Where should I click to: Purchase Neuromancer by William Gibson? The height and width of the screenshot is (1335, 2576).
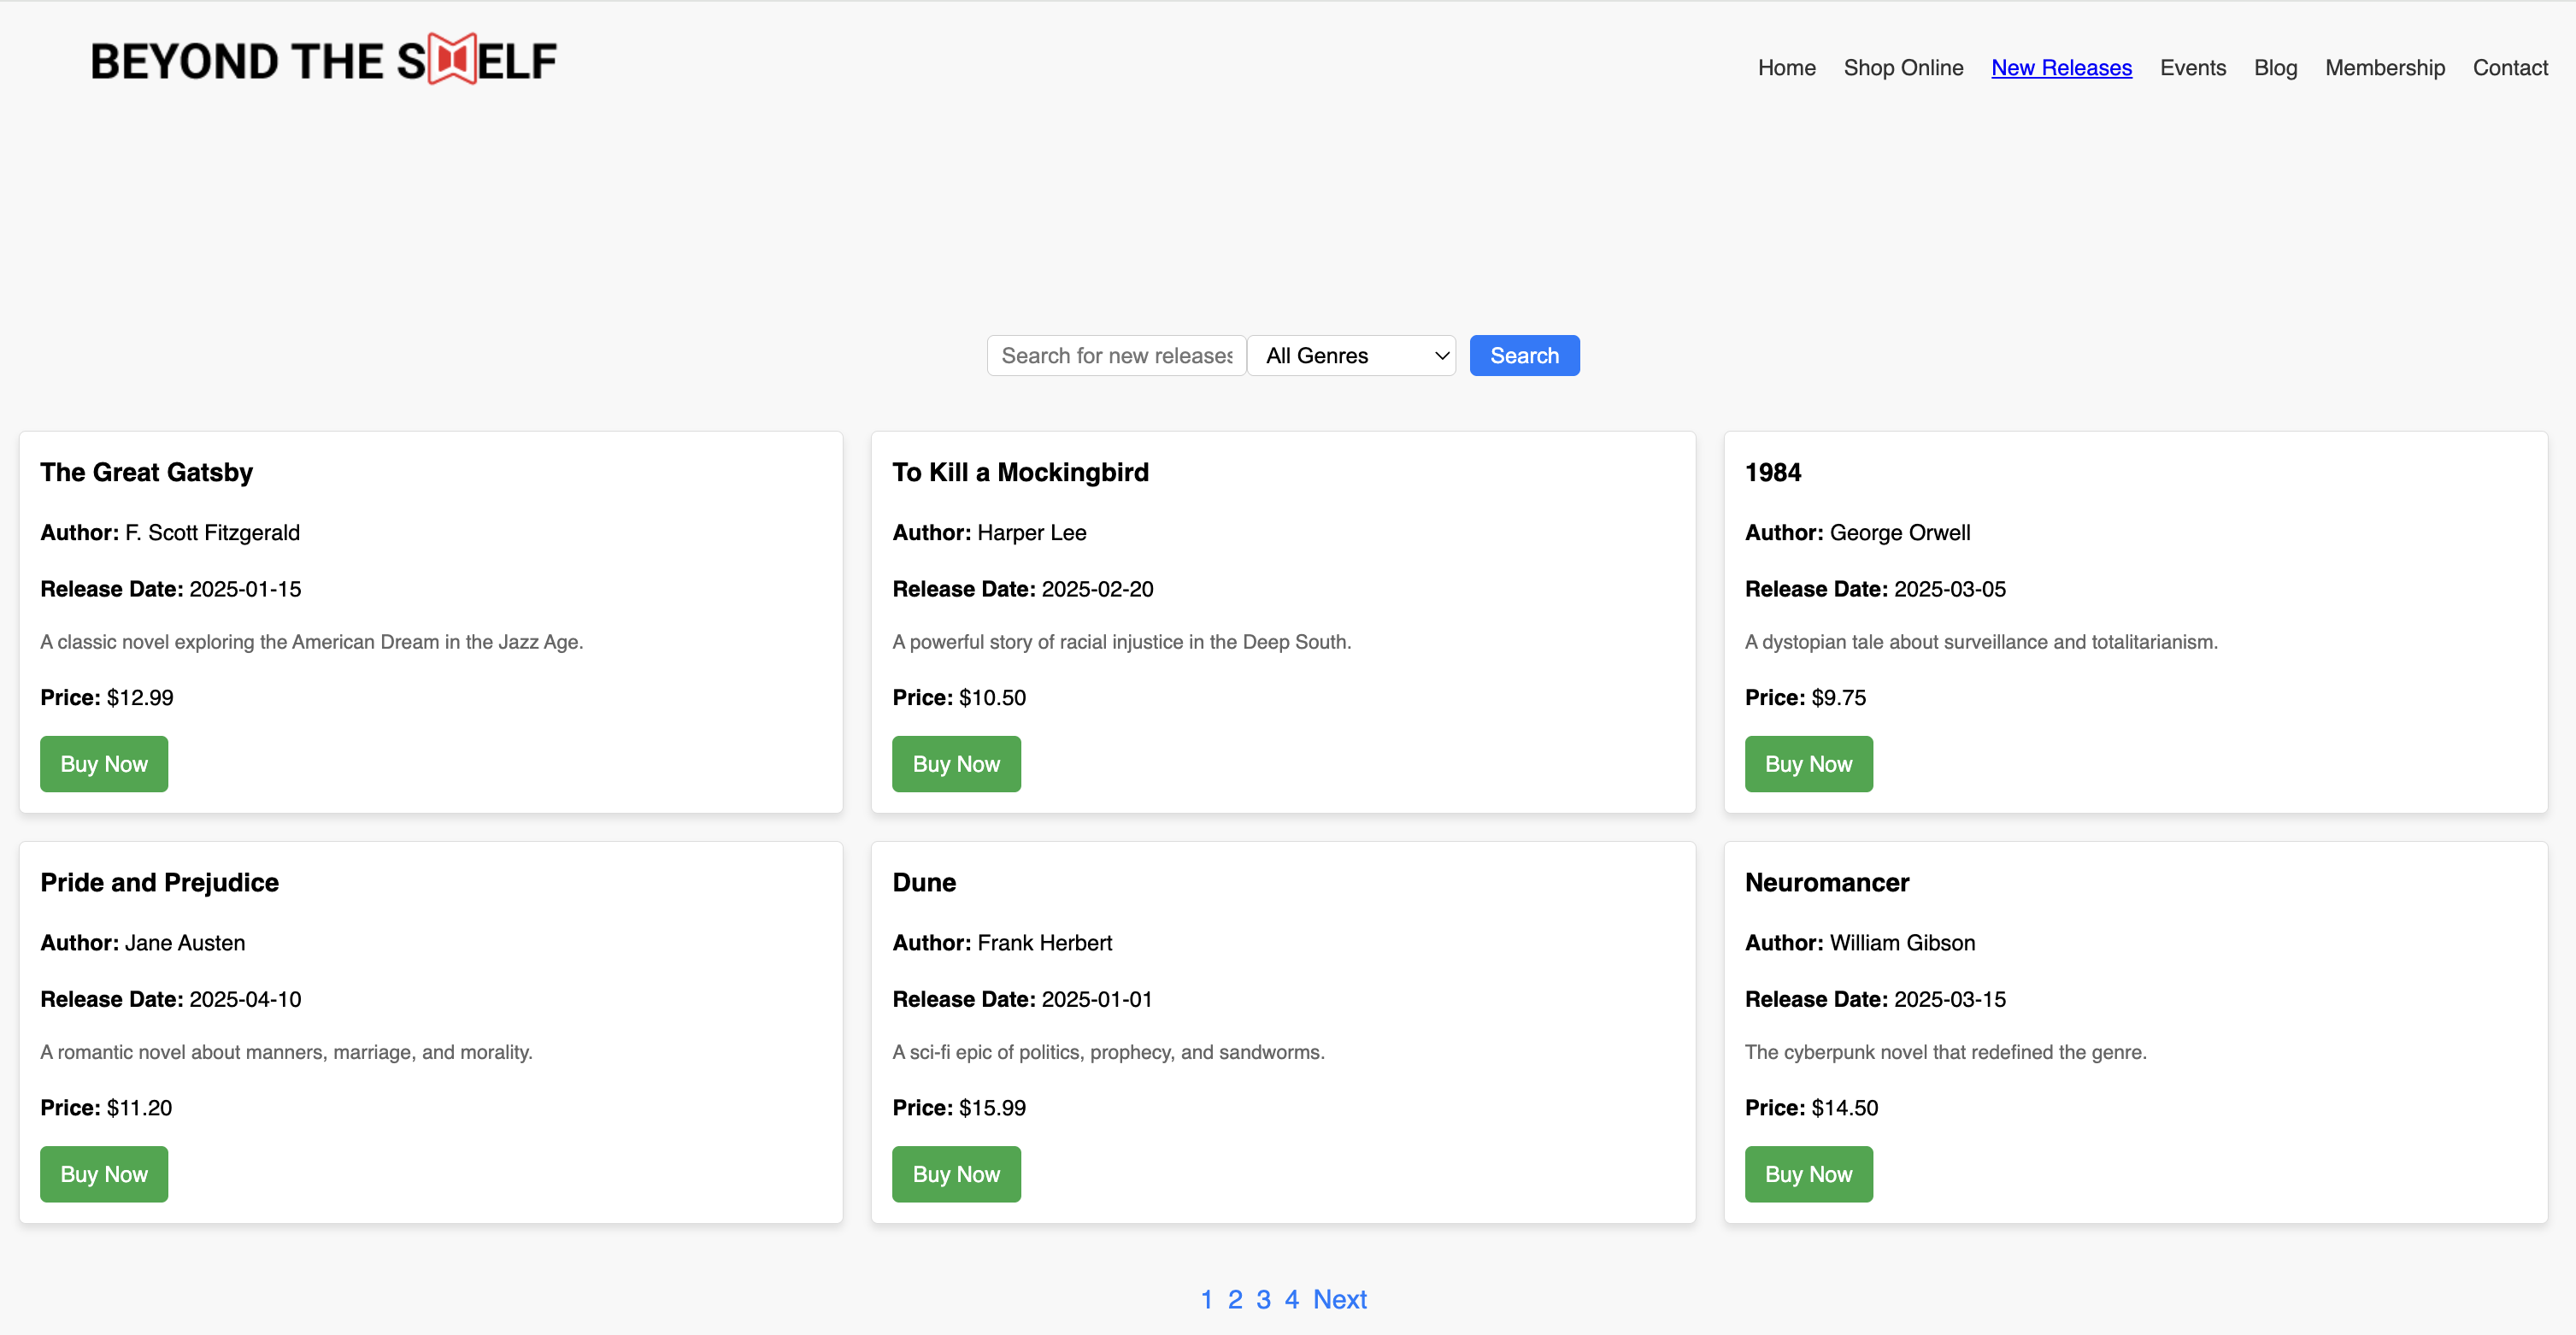tap(1808, 1174)
